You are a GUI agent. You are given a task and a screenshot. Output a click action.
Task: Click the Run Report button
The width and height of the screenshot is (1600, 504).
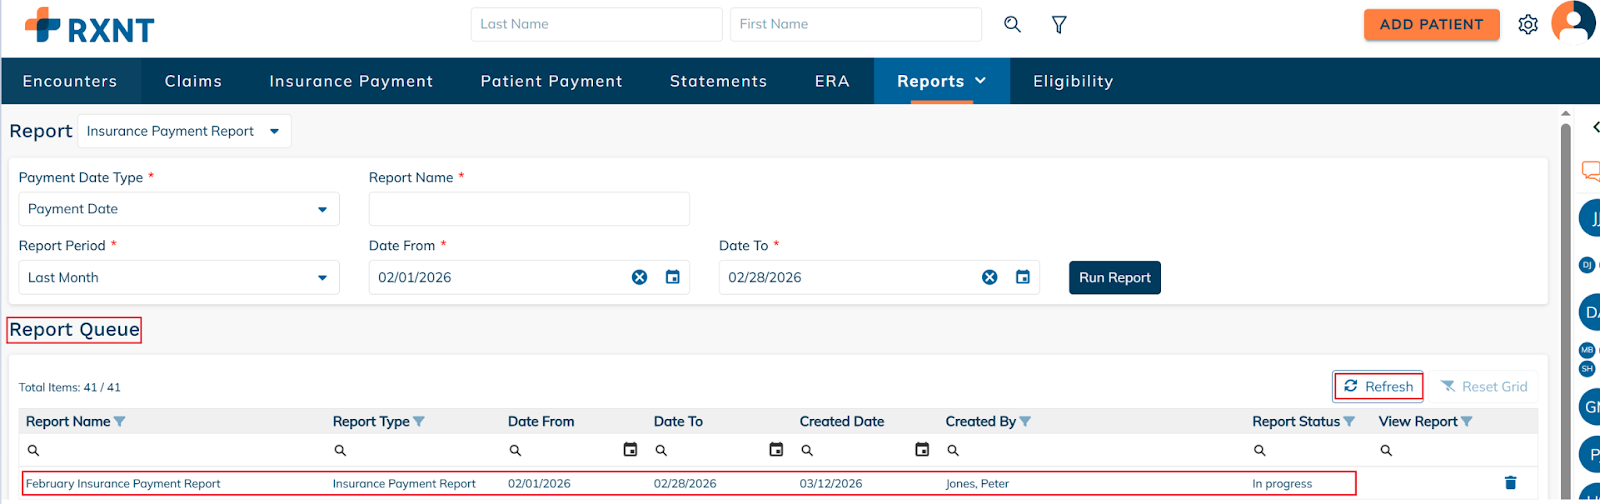pyautogui.click(x=1114, y=278)
